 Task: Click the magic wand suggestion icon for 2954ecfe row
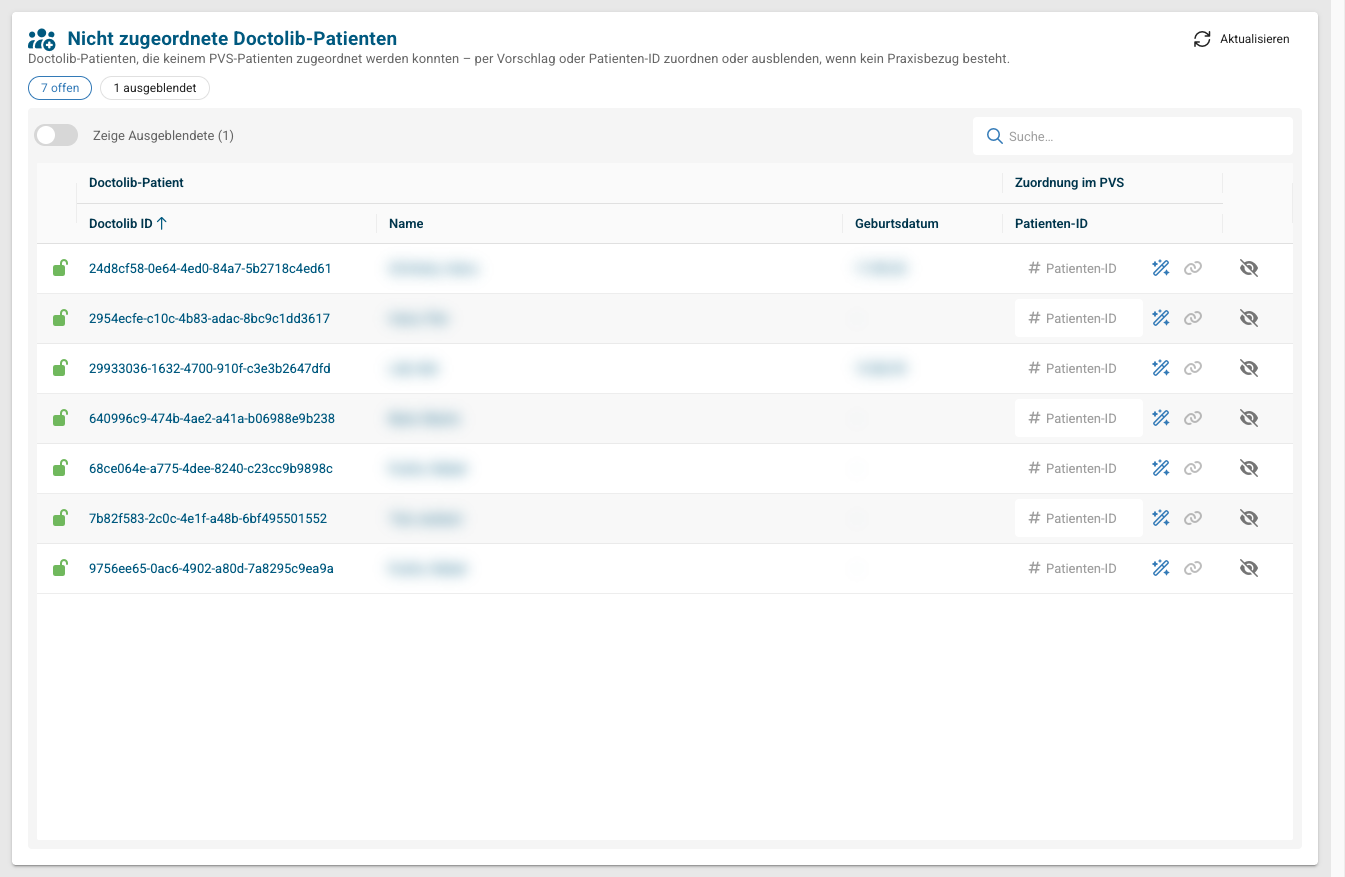pyautogui.click(x=1161, y=318)
